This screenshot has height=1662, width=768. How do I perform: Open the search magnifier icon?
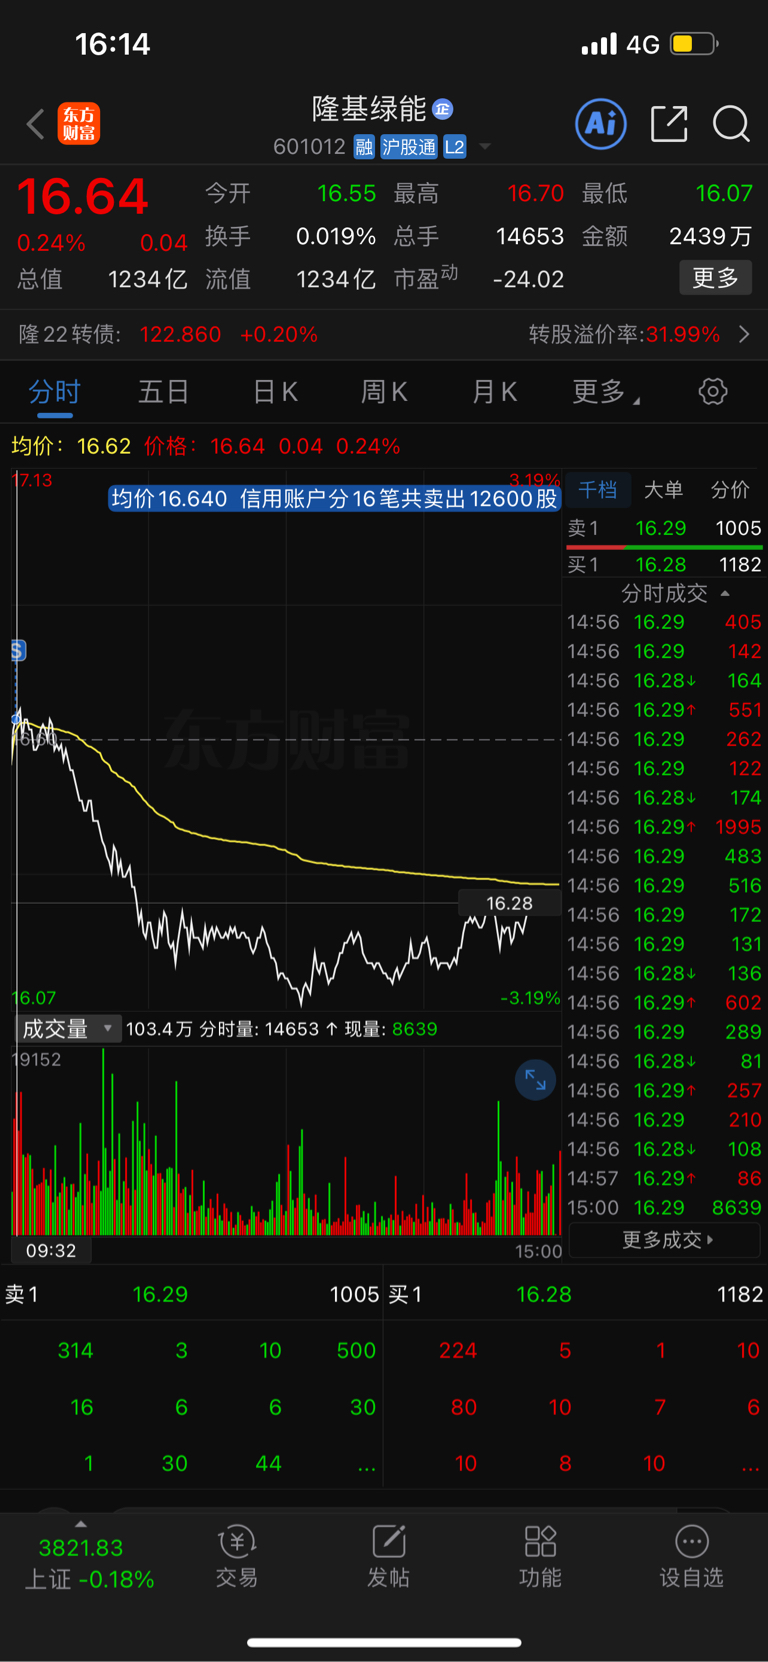(731, 124)
